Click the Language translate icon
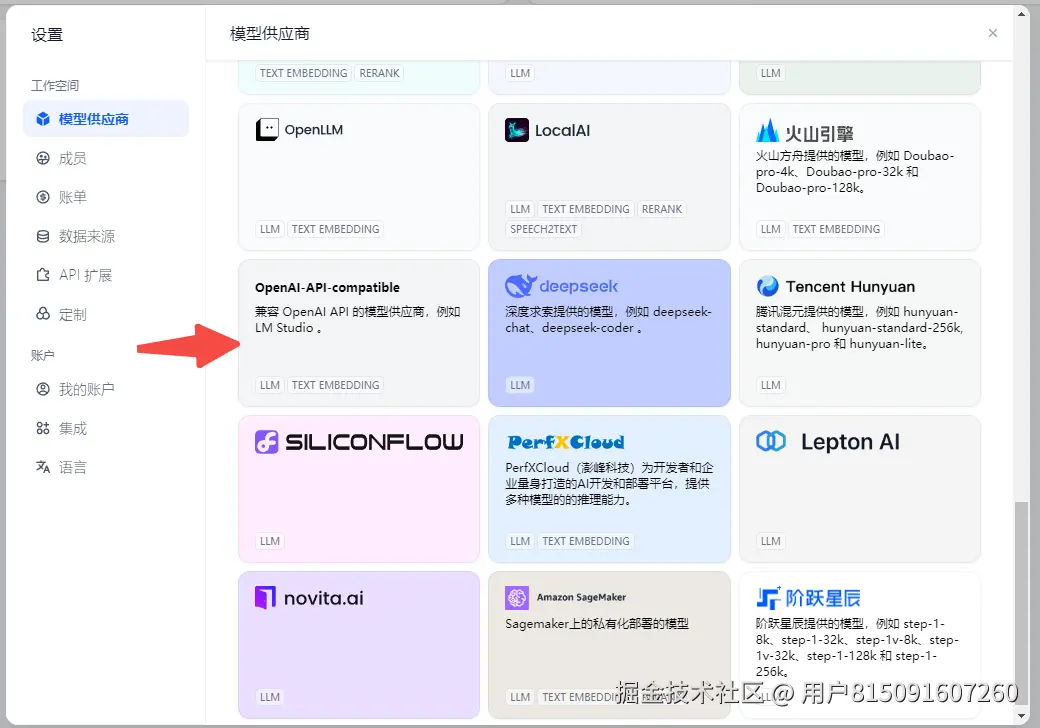The image size is (1040, 728). point(43,467)
